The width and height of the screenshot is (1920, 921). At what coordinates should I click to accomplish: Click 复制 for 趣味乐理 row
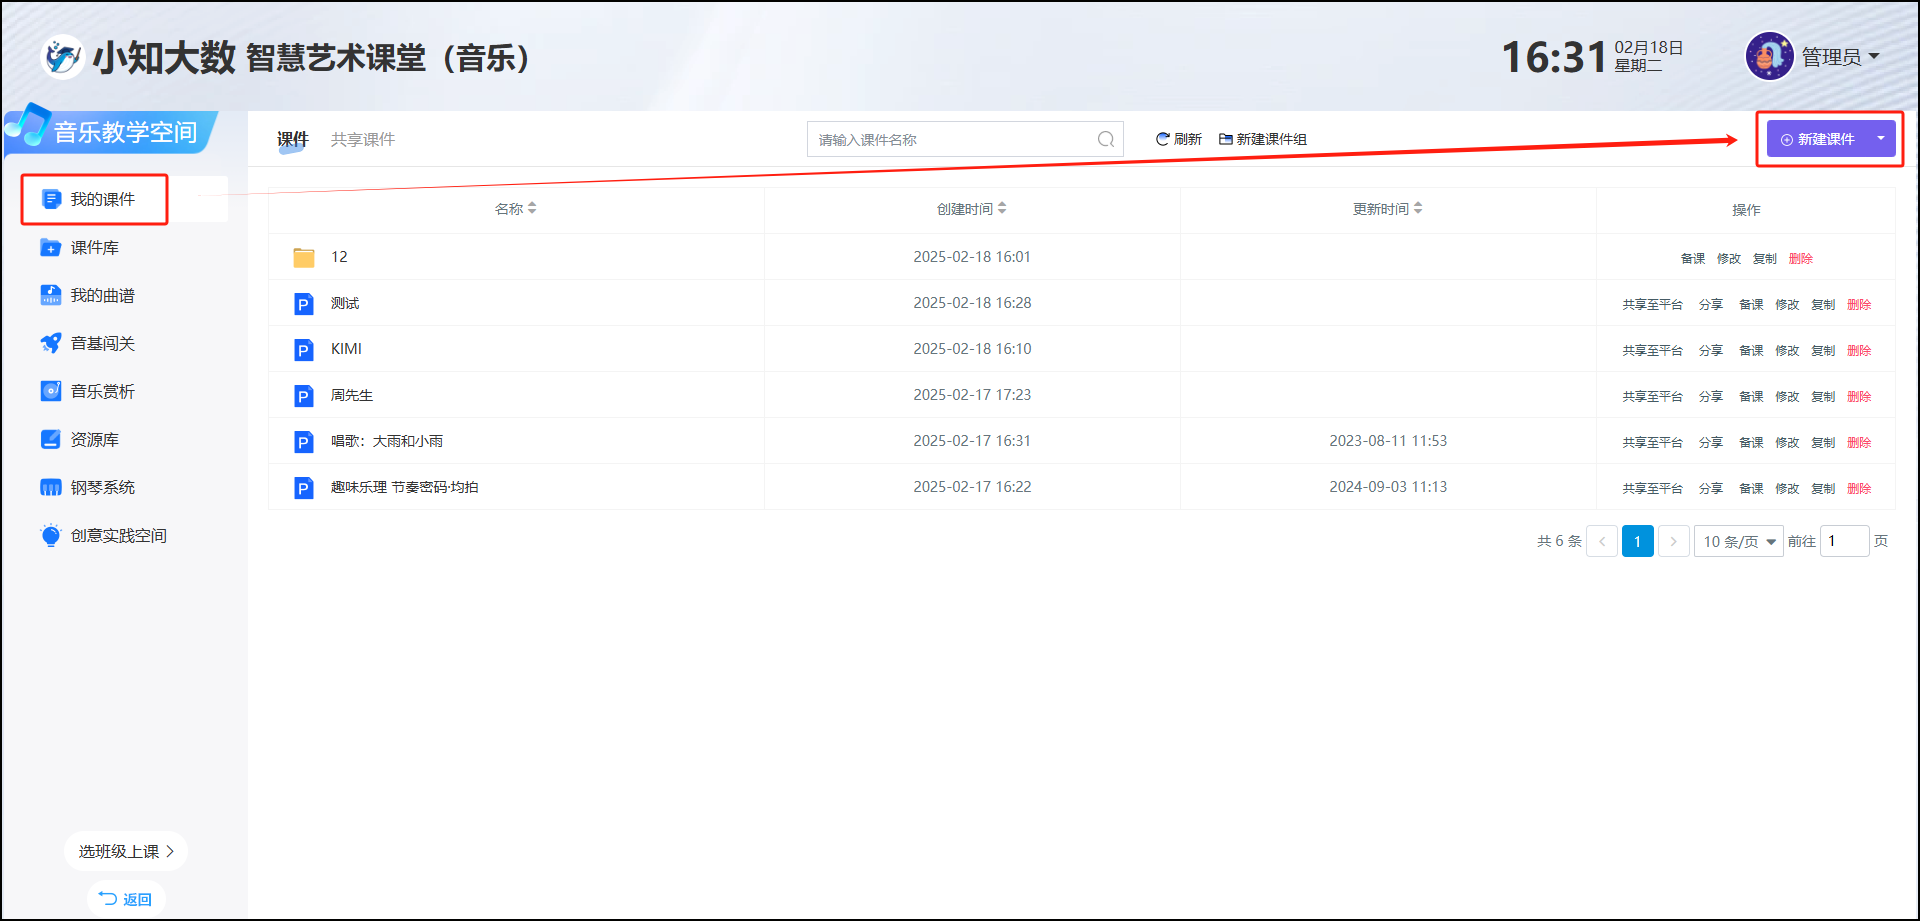[1823, 488]
